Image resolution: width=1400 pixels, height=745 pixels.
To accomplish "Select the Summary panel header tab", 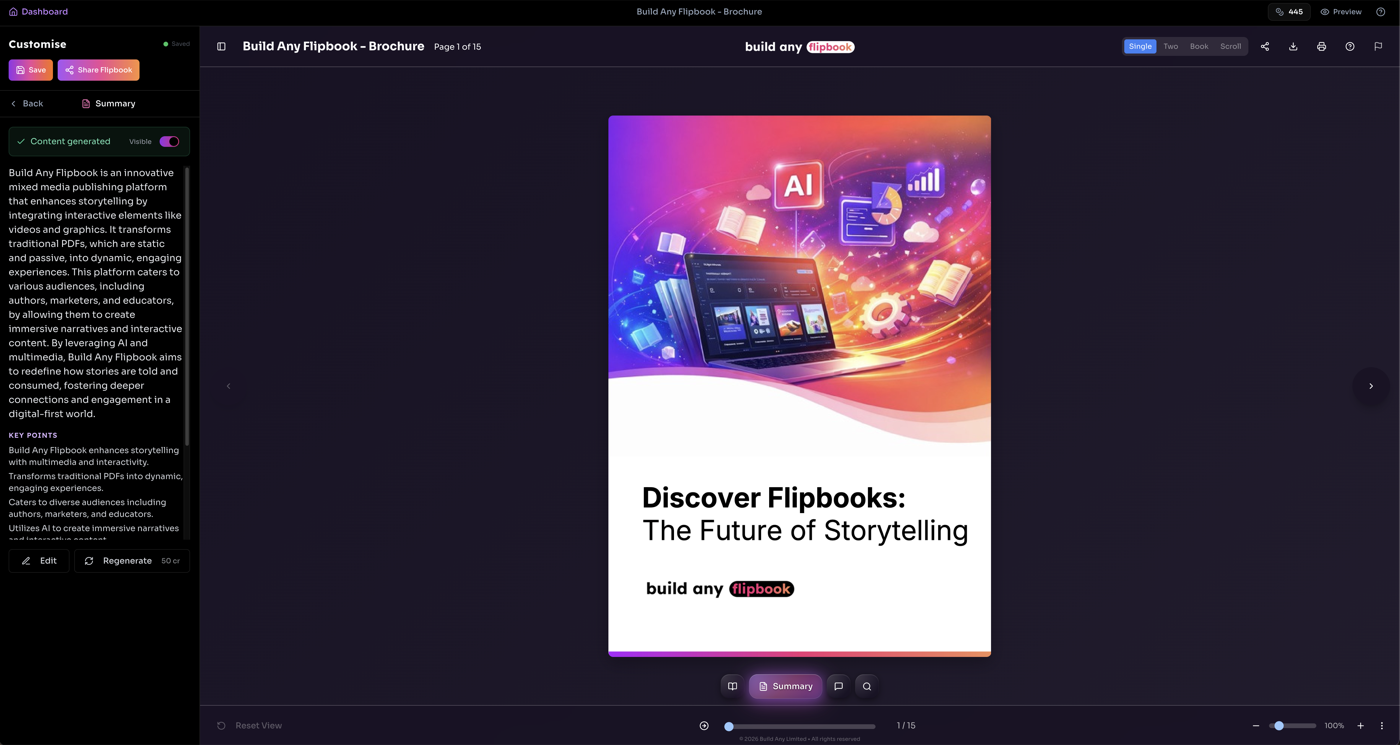I will click(x=108, y=104).
